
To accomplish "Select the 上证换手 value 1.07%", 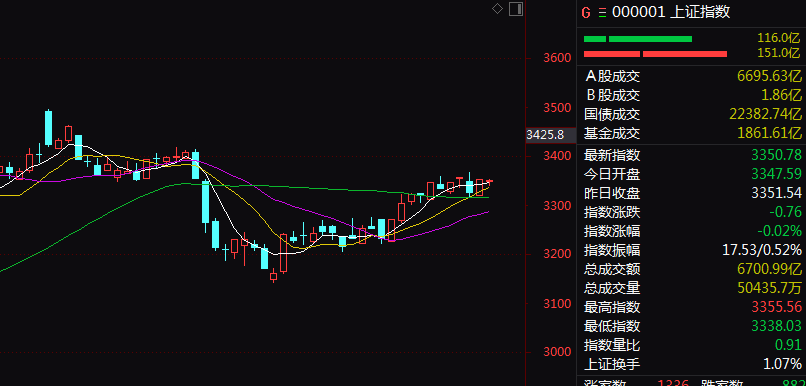I will coord(782,364).
